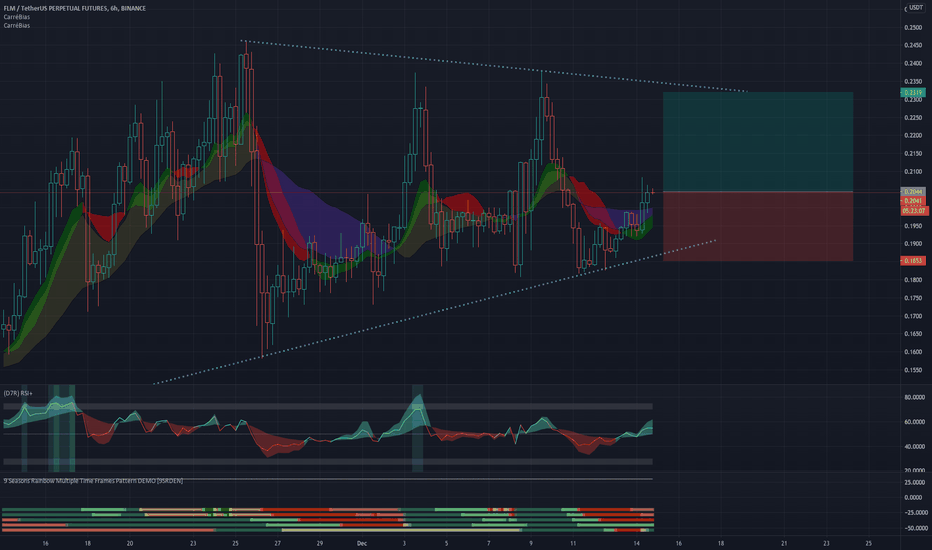Click the 0.1550 price axis label

[x=913, y=370]
